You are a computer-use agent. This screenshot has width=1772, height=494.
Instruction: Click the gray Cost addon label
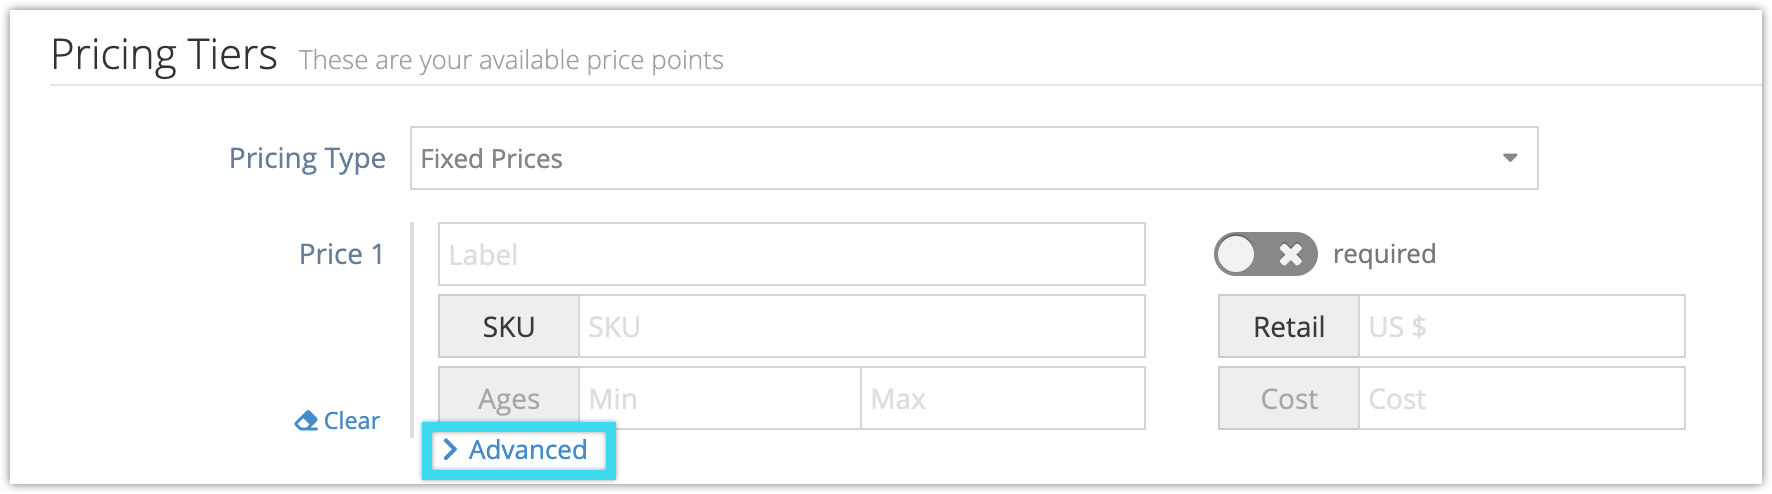(1289, 398)
